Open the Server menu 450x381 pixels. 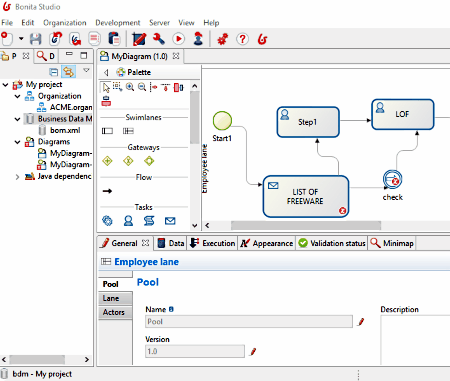[159, 23]
